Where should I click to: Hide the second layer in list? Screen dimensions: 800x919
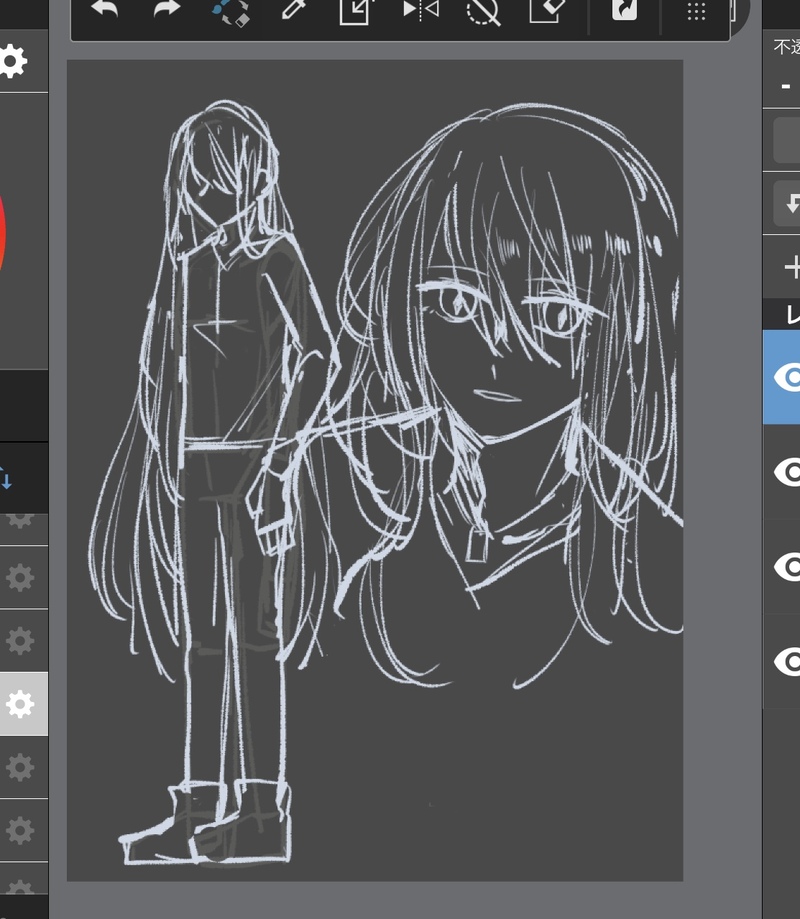tap(788, 472)
